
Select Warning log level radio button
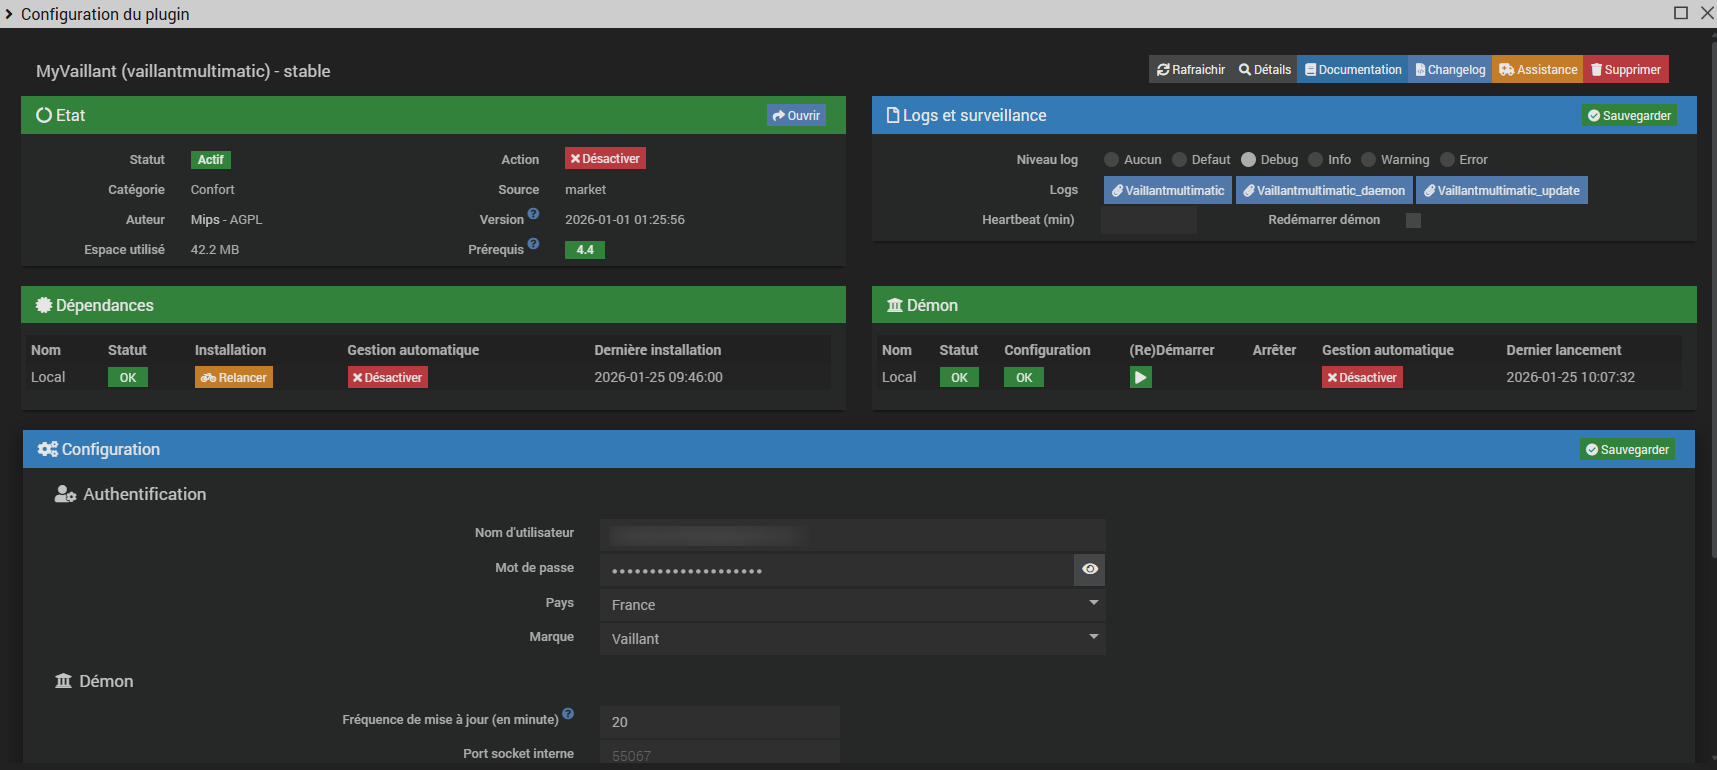pos(1368,160)
